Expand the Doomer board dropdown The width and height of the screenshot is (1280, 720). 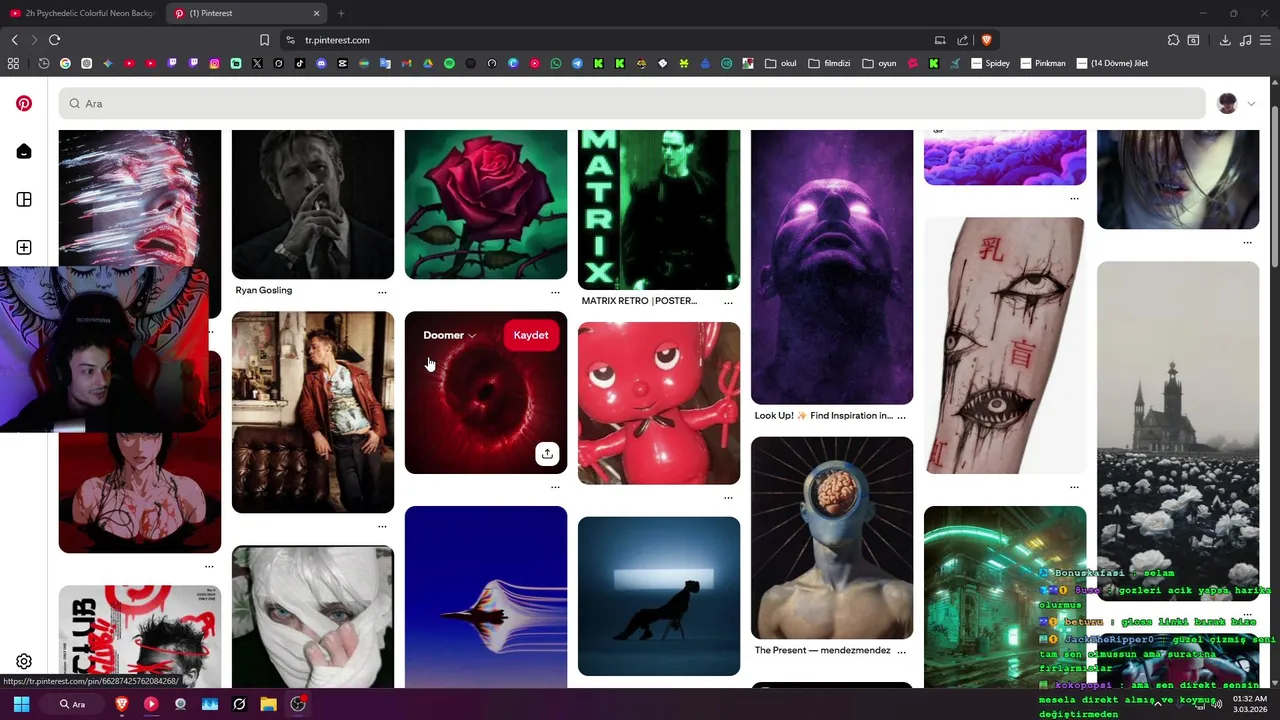(x=449, y=335)
